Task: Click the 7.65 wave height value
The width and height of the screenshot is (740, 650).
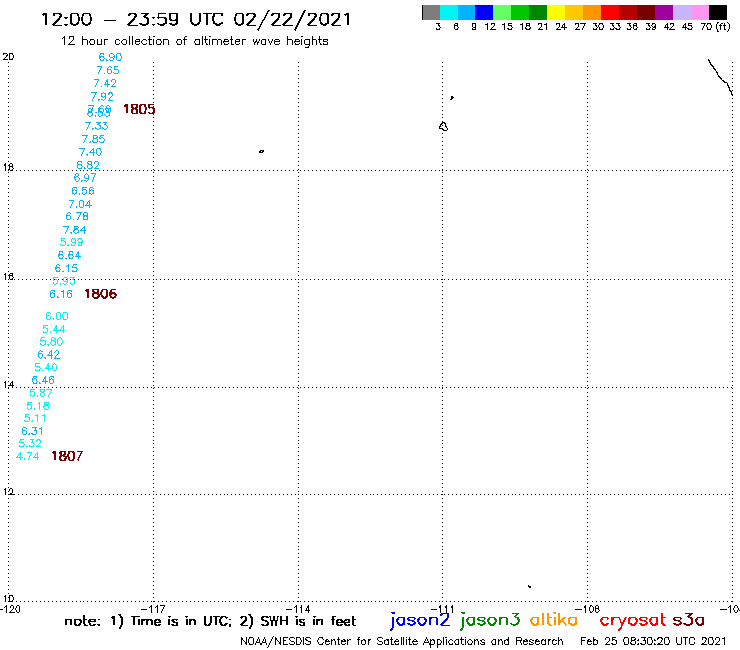Action: [108, 70]
